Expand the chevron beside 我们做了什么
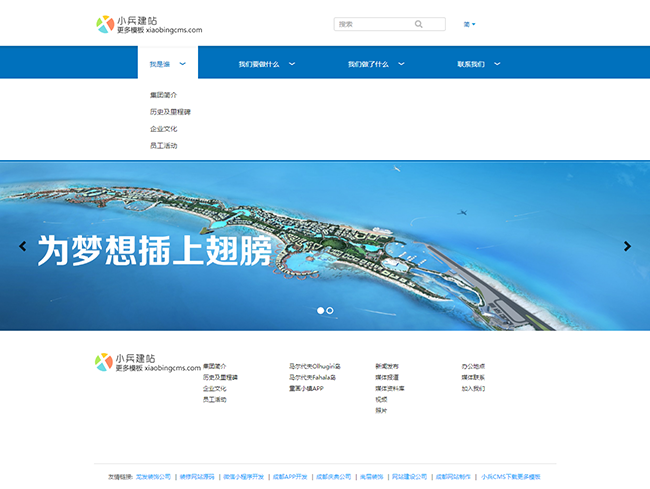 click(401, 64)
